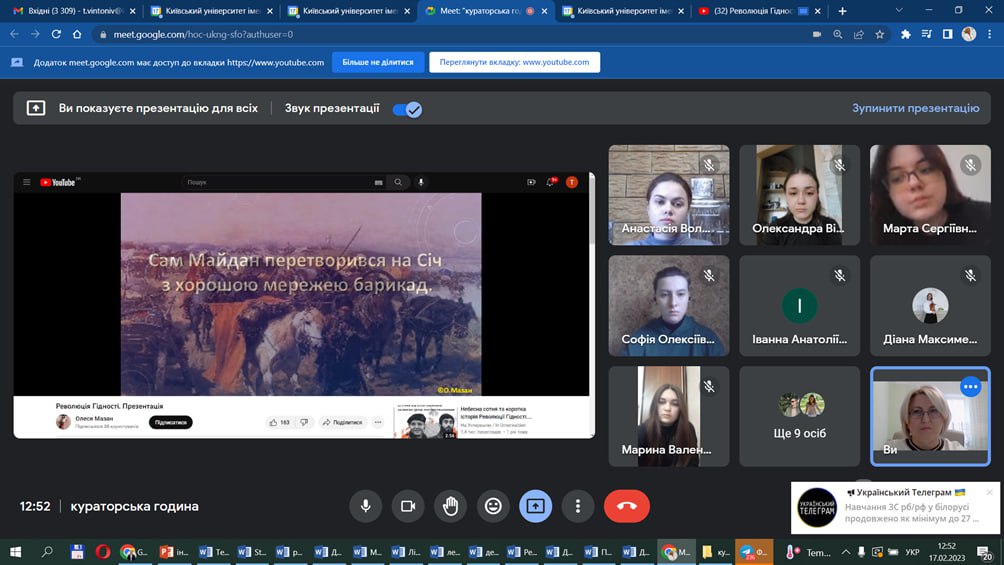The image size is (1004, 565).
Task: Open YouTube notifications bell
Action: coord(551,183)
